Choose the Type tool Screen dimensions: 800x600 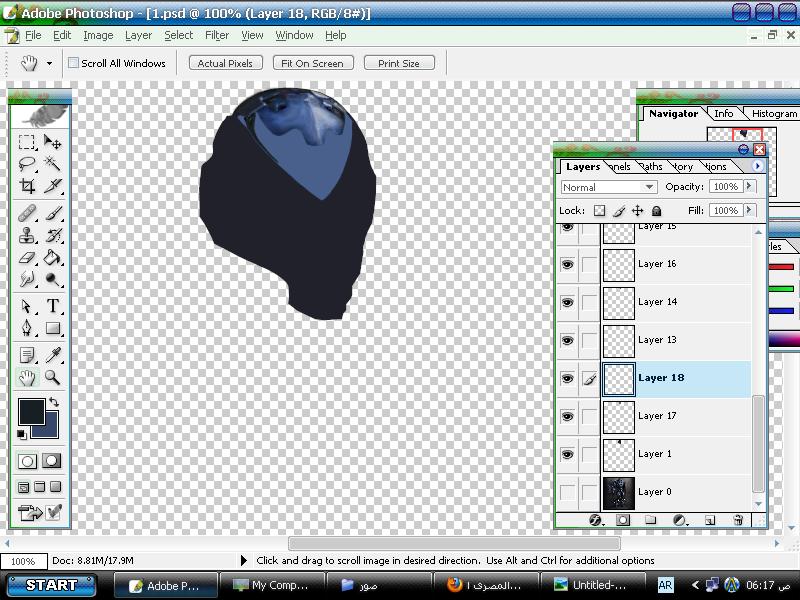53,307
